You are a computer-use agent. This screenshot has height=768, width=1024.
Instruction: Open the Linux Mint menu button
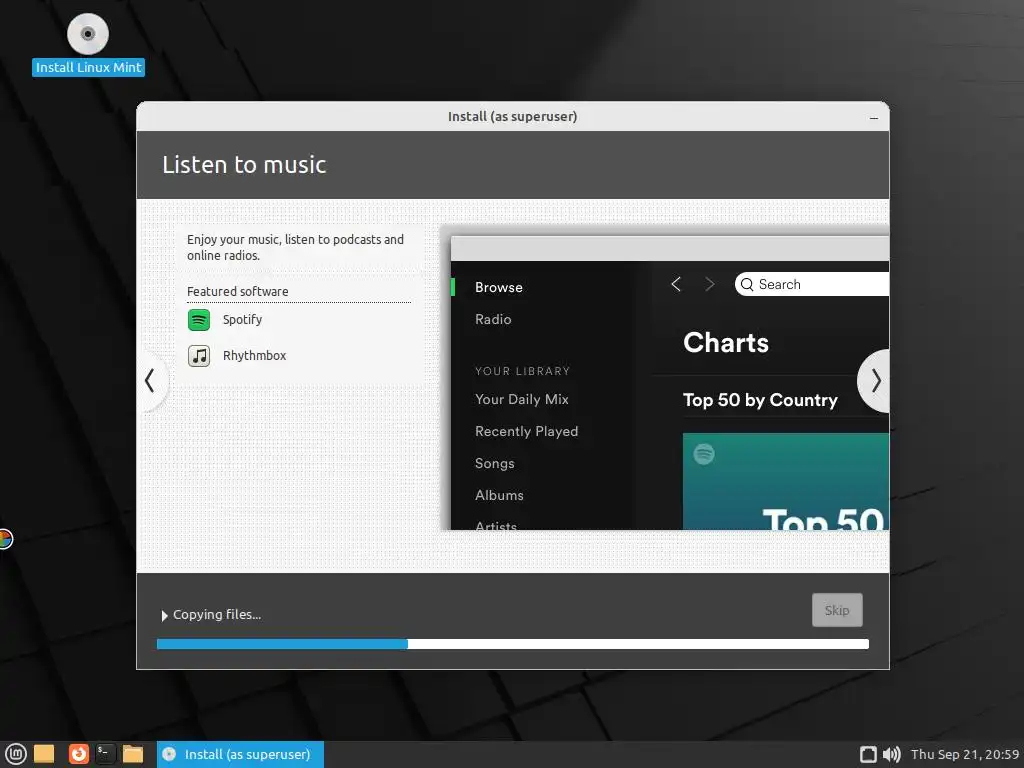16,754
